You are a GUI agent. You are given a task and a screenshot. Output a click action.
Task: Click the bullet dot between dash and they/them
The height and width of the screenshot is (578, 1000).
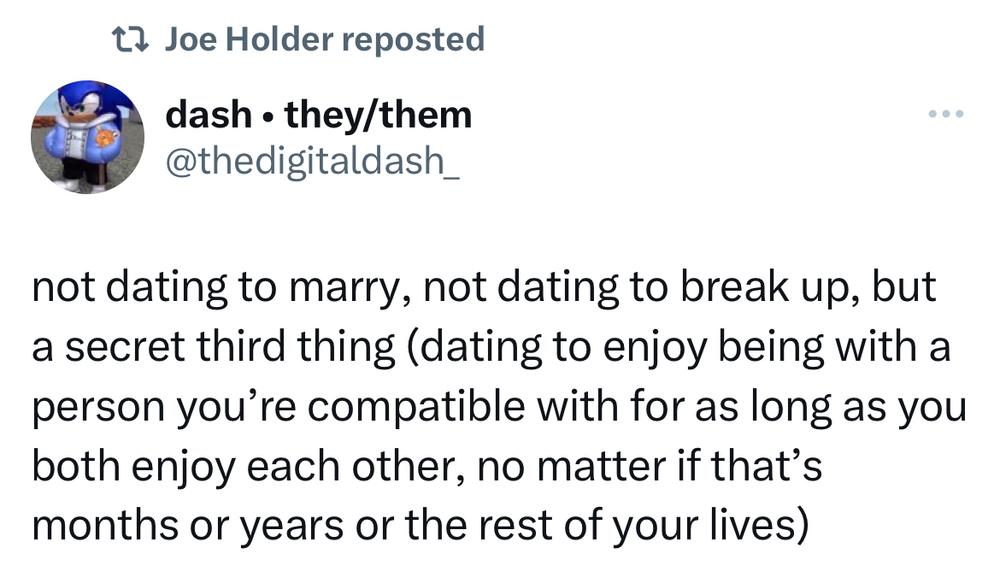[x=268, y=117]
